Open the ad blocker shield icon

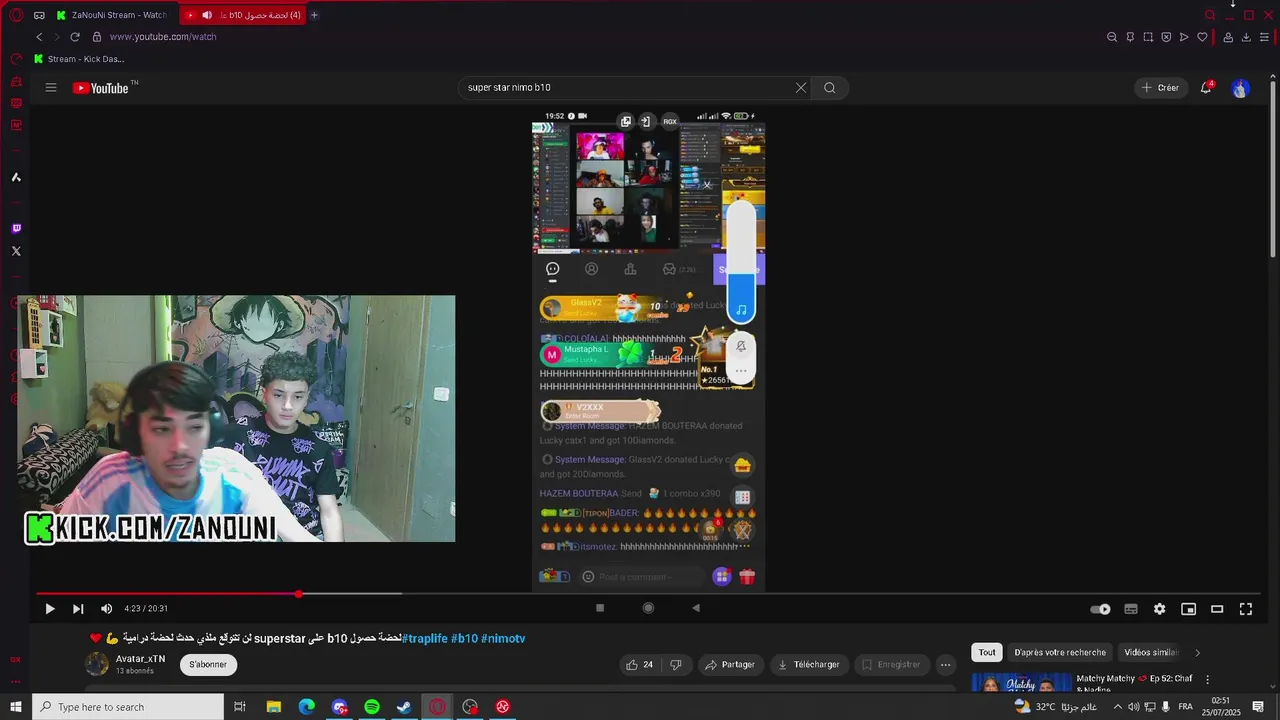pyautogui.click(x=1166, y=37)
